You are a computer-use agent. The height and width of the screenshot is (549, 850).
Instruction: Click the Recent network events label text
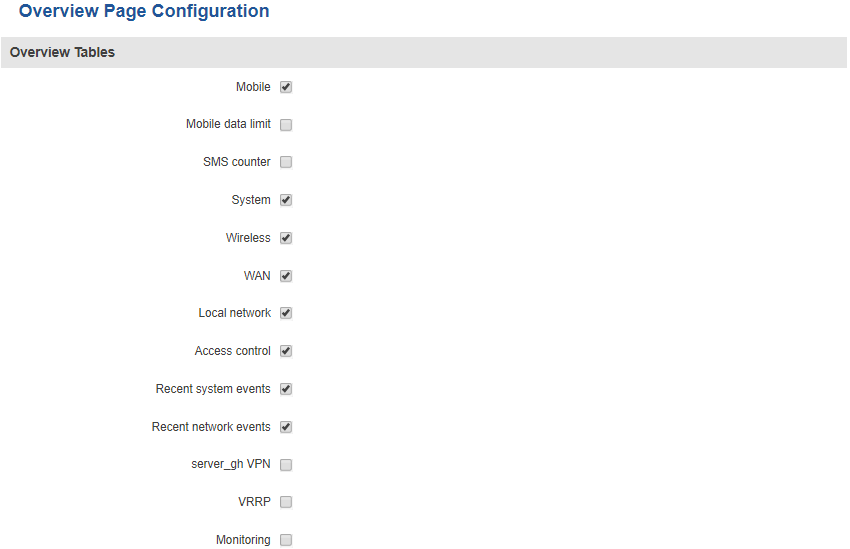[211, 427]
